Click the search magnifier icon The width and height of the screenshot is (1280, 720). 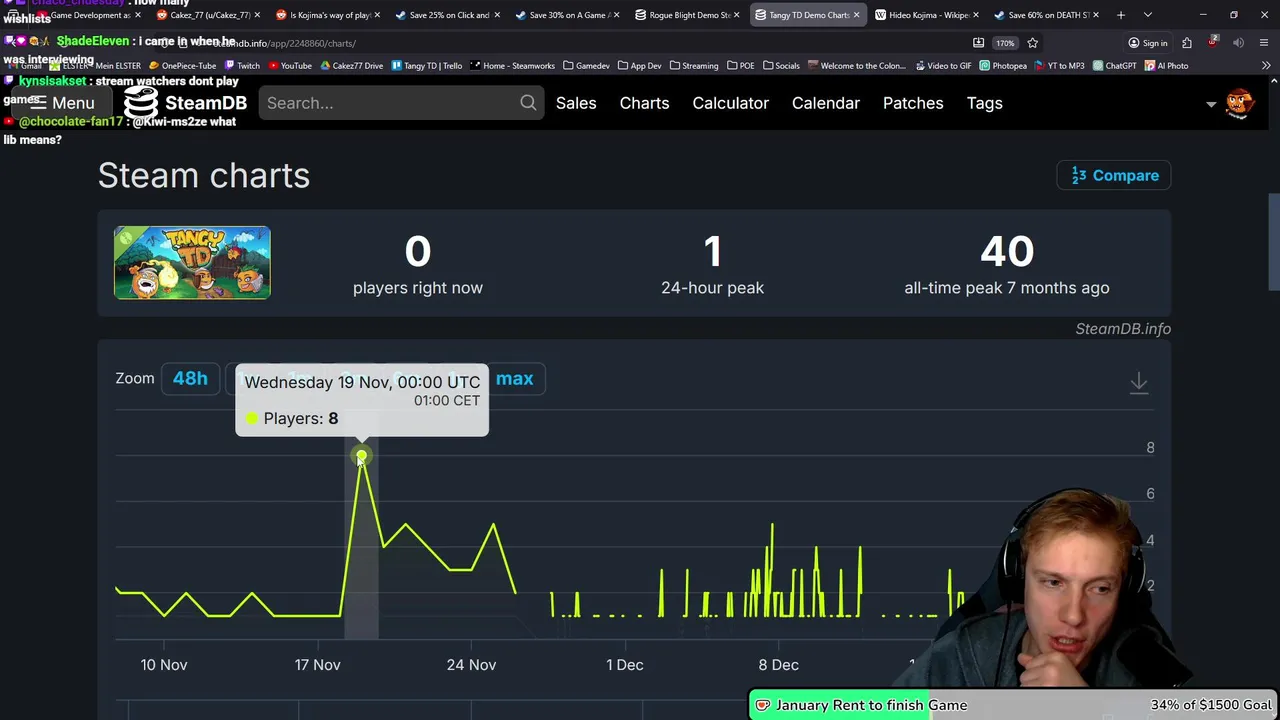[x=528, y=103]
